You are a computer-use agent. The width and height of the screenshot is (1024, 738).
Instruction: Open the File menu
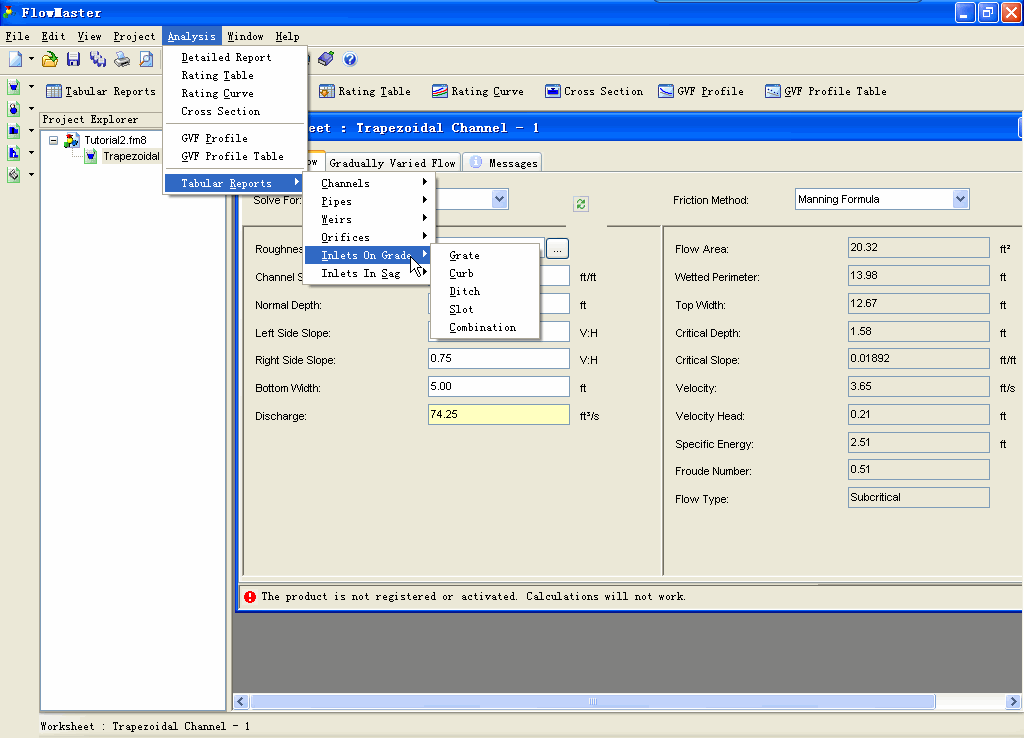(x=18, y=37)
